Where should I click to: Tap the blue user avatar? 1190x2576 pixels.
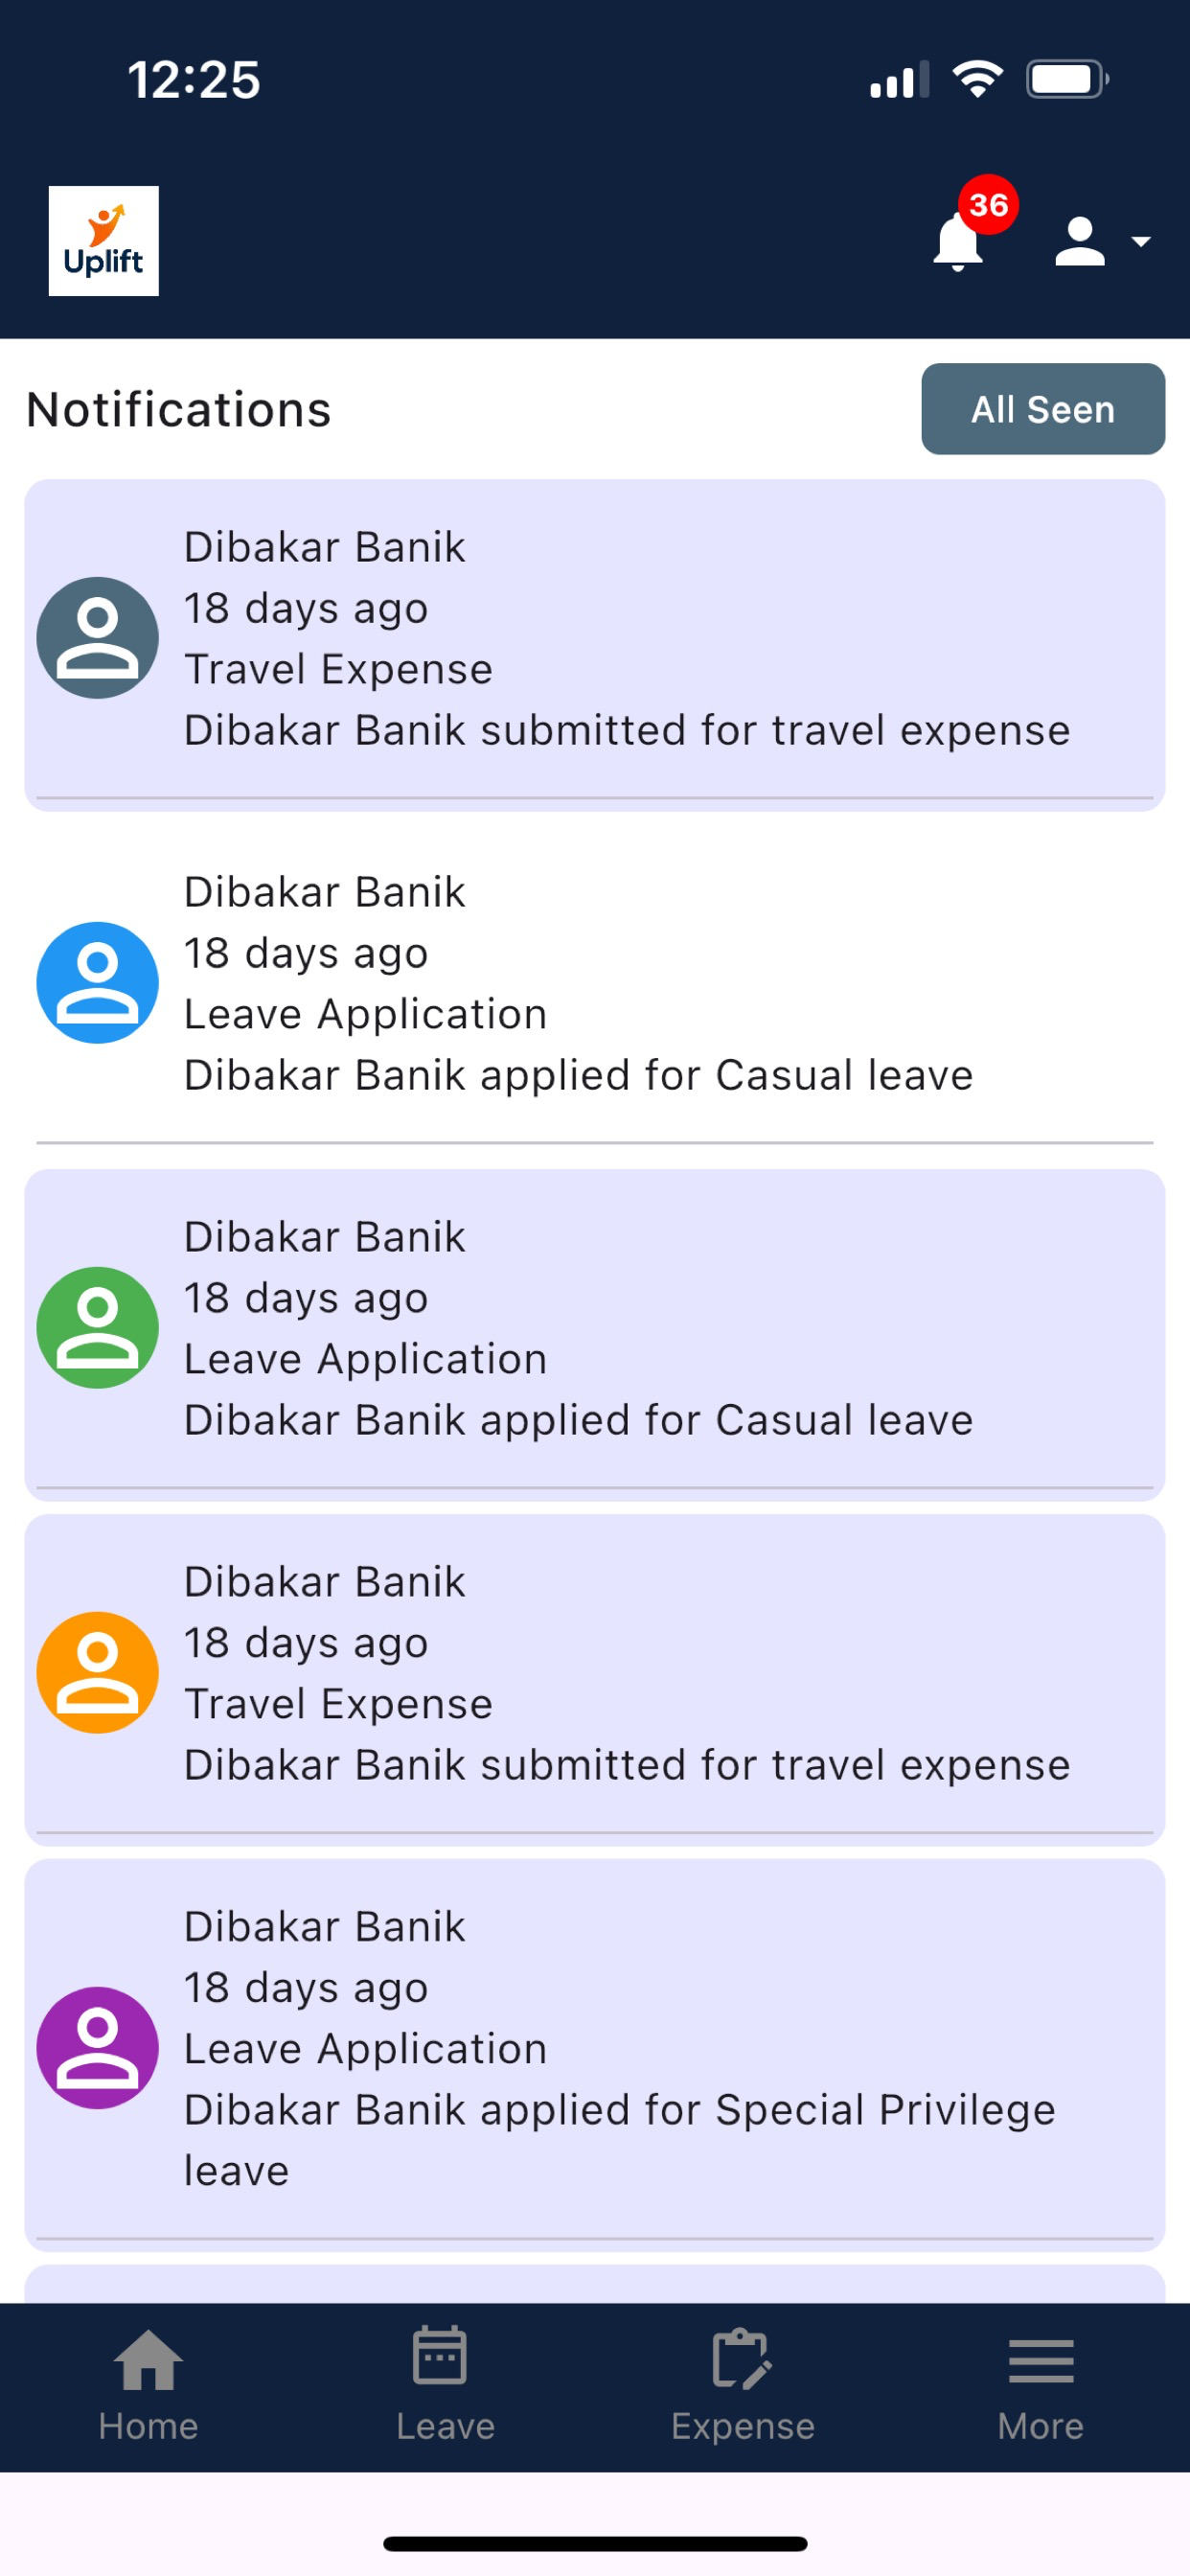tap(97, 983)
